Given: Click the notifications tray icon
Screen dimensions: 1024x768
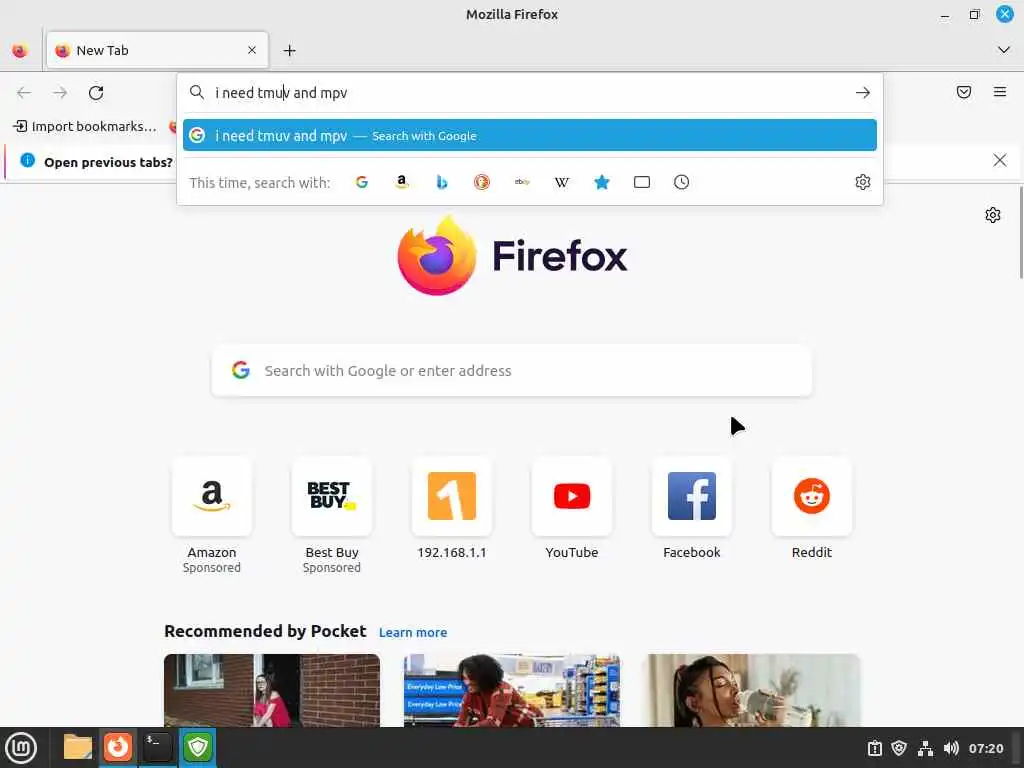Looking at the screenshot, I should pos(875,748).
